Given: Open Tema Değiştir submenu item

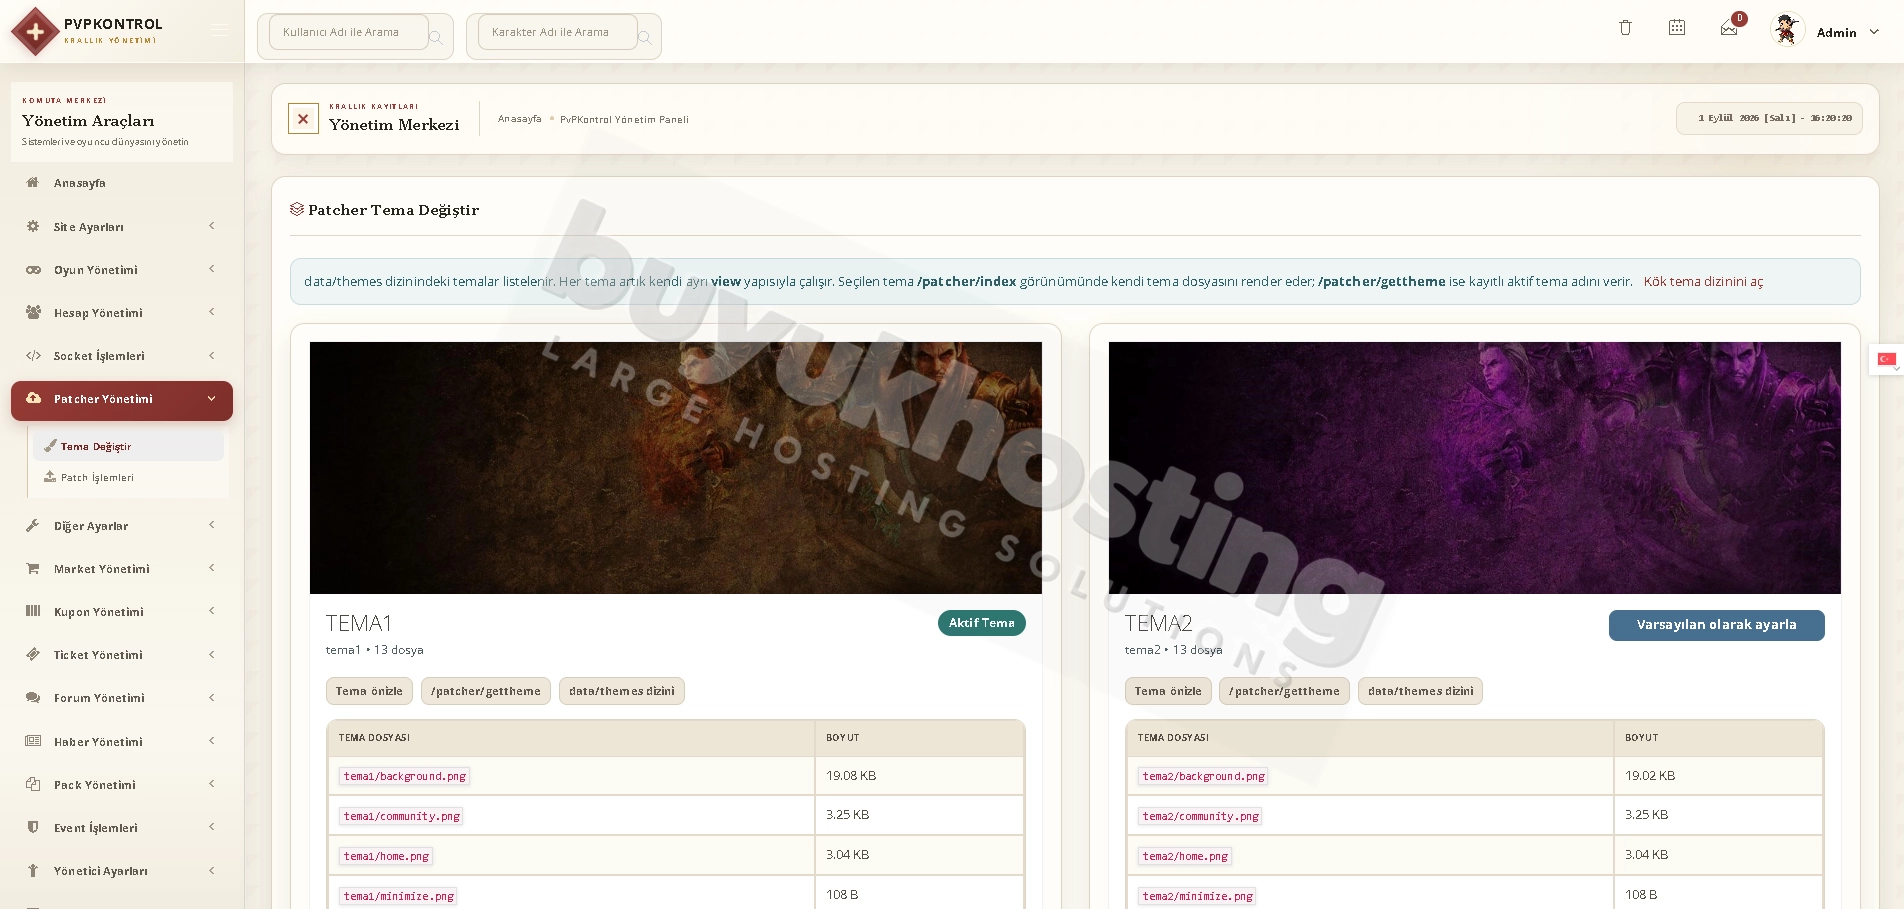Looking at the screenshot, I should [x=128, y=447].
